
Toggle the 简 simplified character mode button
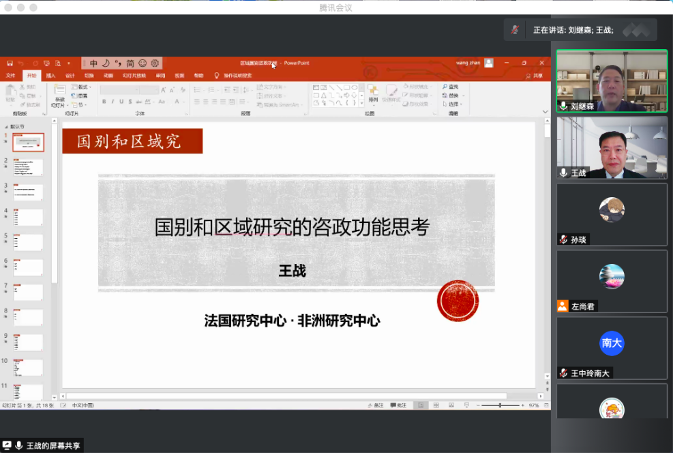(x=130, y=63)
